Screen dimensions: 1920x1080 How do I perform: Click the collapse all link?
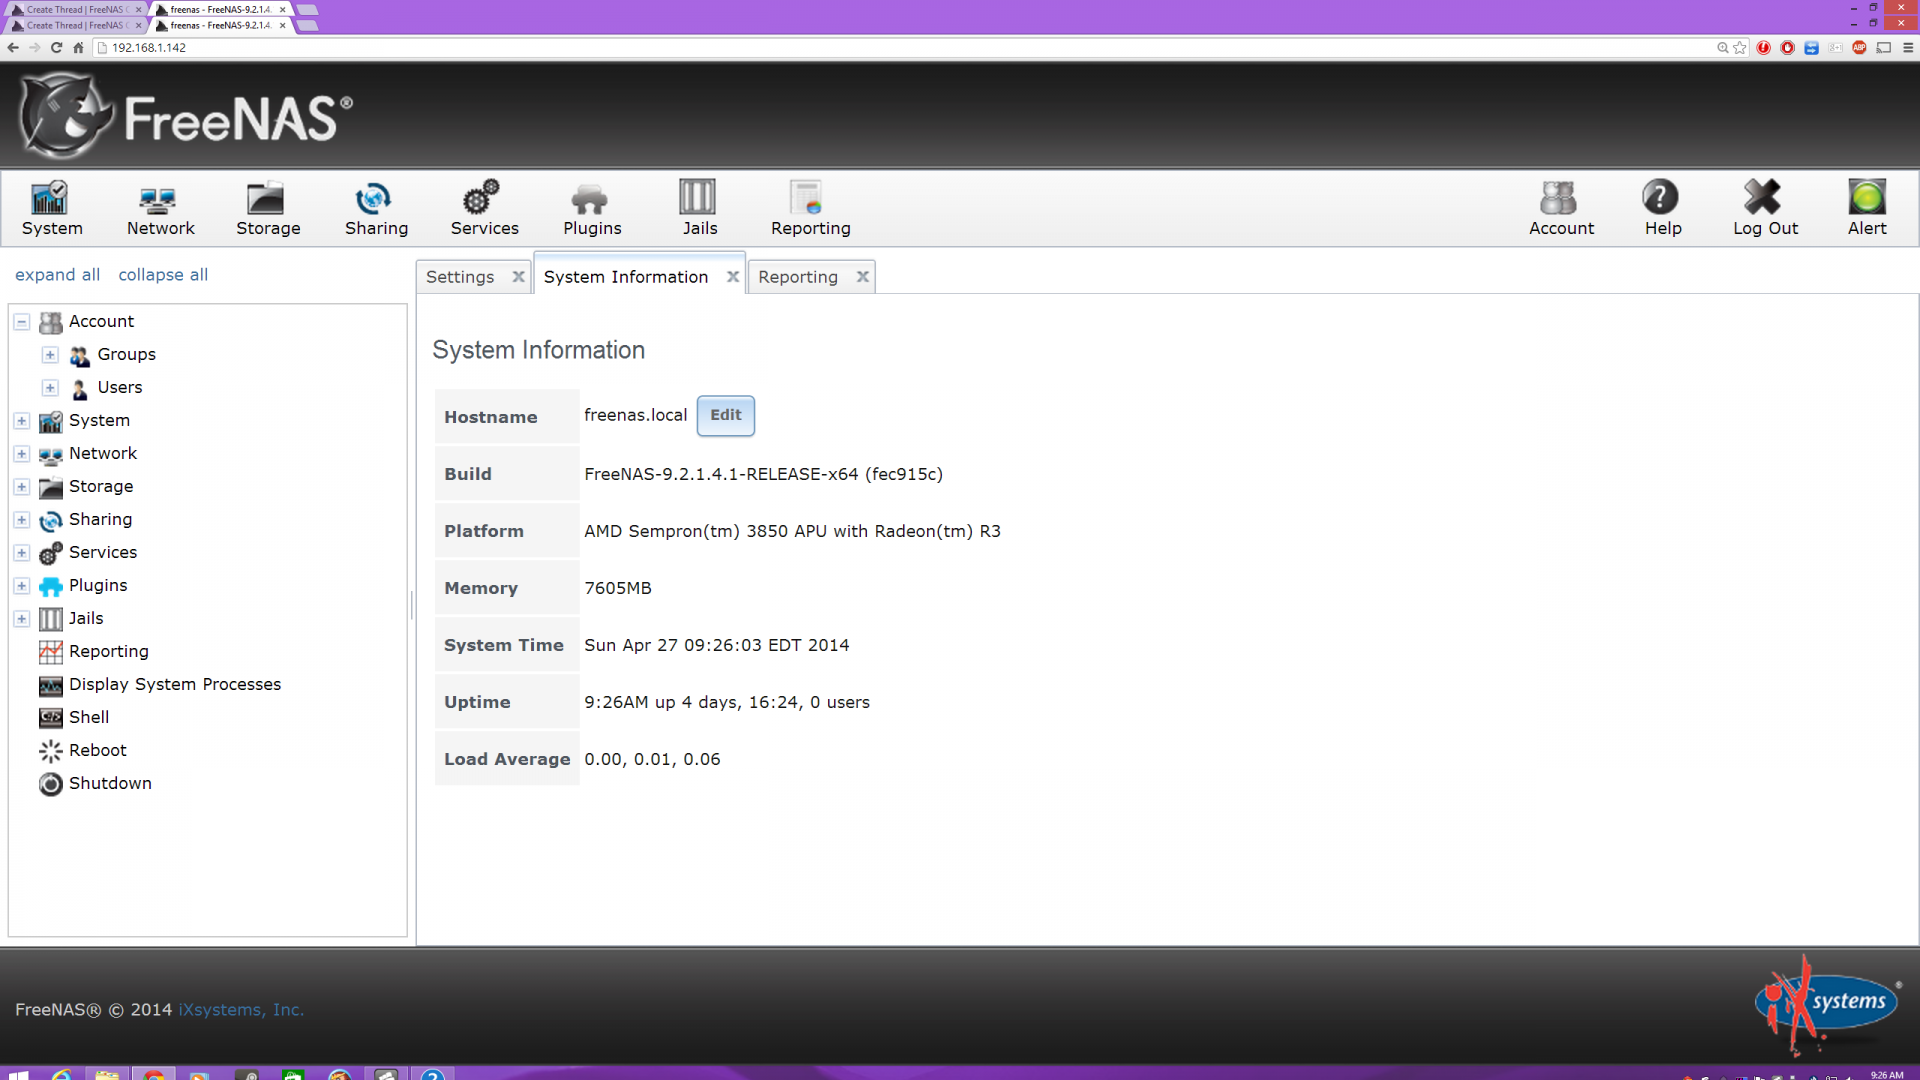point(163,275)
